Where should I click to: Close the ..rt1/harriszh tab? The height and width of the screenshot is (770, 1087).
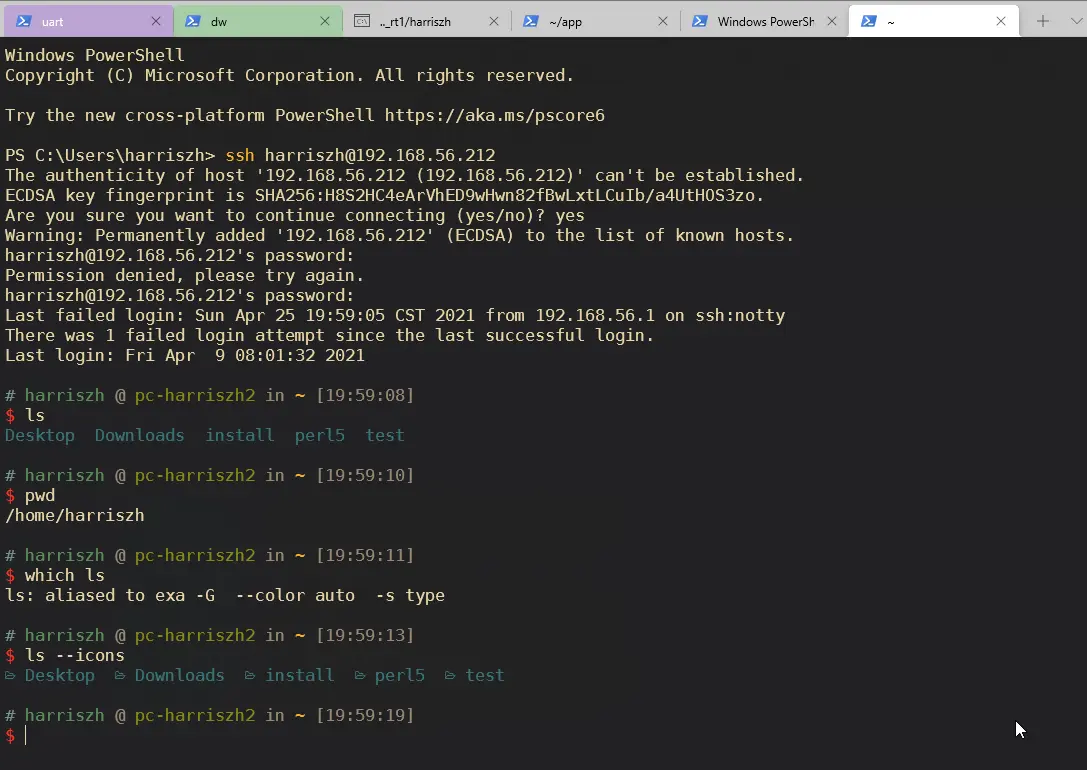tap(494, 21)
